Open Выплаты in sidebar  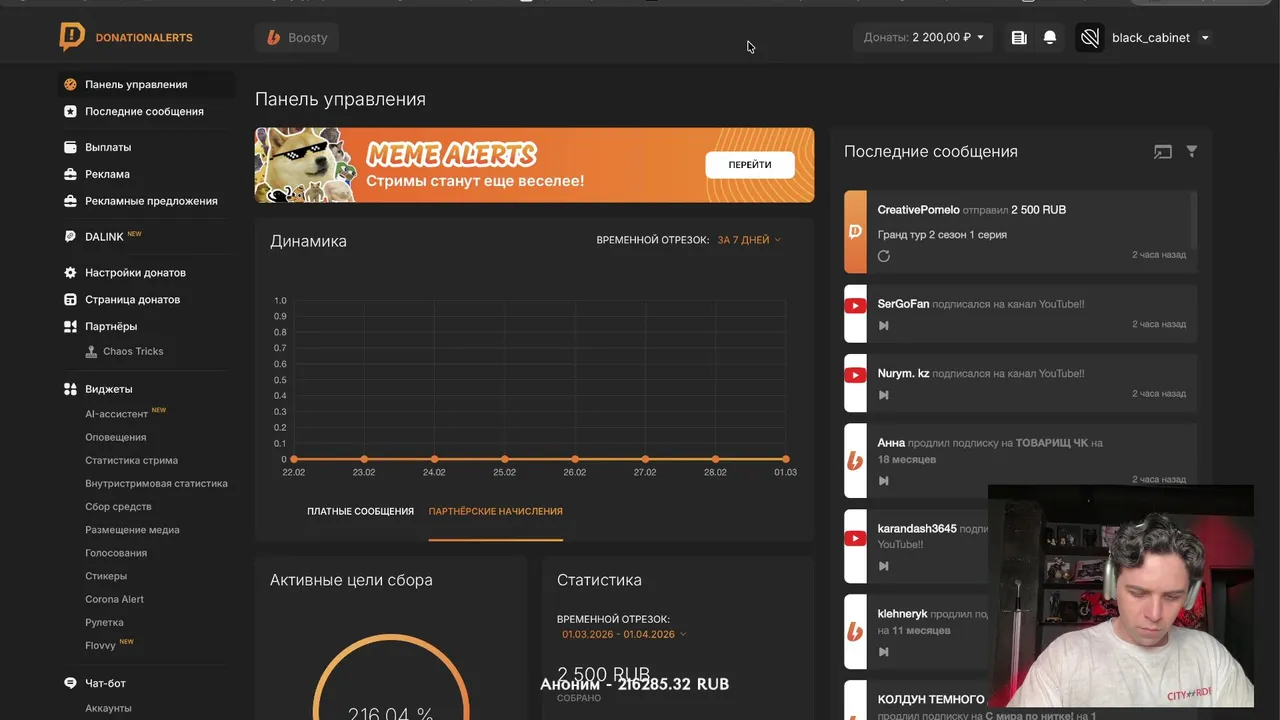point(108,147)
